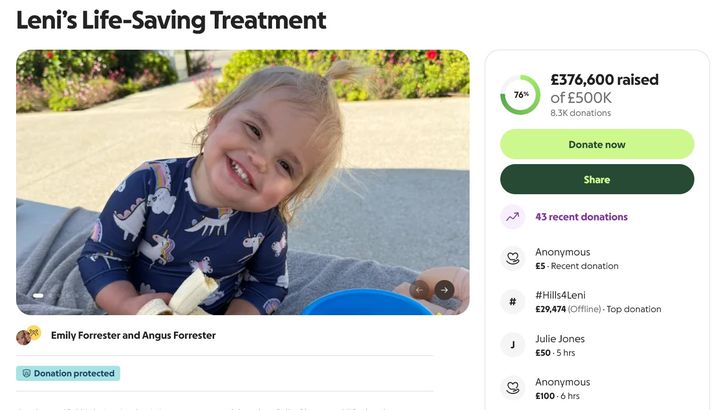Image resolution: width=720 pixels, height=410 pixels.
Task: Click the shield icon in Donation protected badge
Action: (x=25, y=373)
